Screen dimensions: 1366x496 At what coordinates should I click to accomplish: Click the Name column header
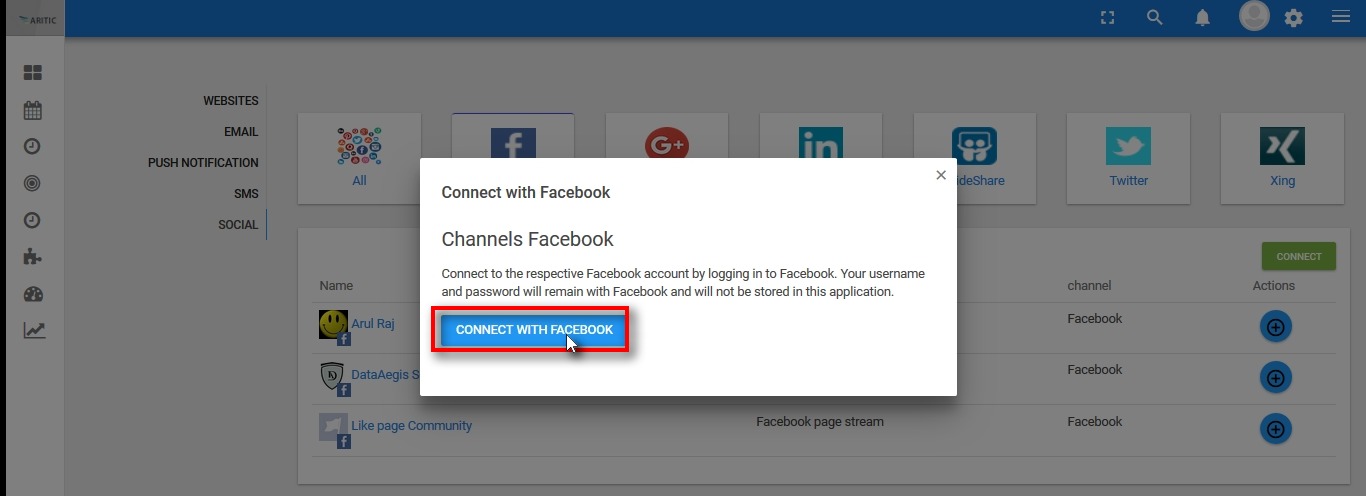pyautogui.click(x=336, y=286)
